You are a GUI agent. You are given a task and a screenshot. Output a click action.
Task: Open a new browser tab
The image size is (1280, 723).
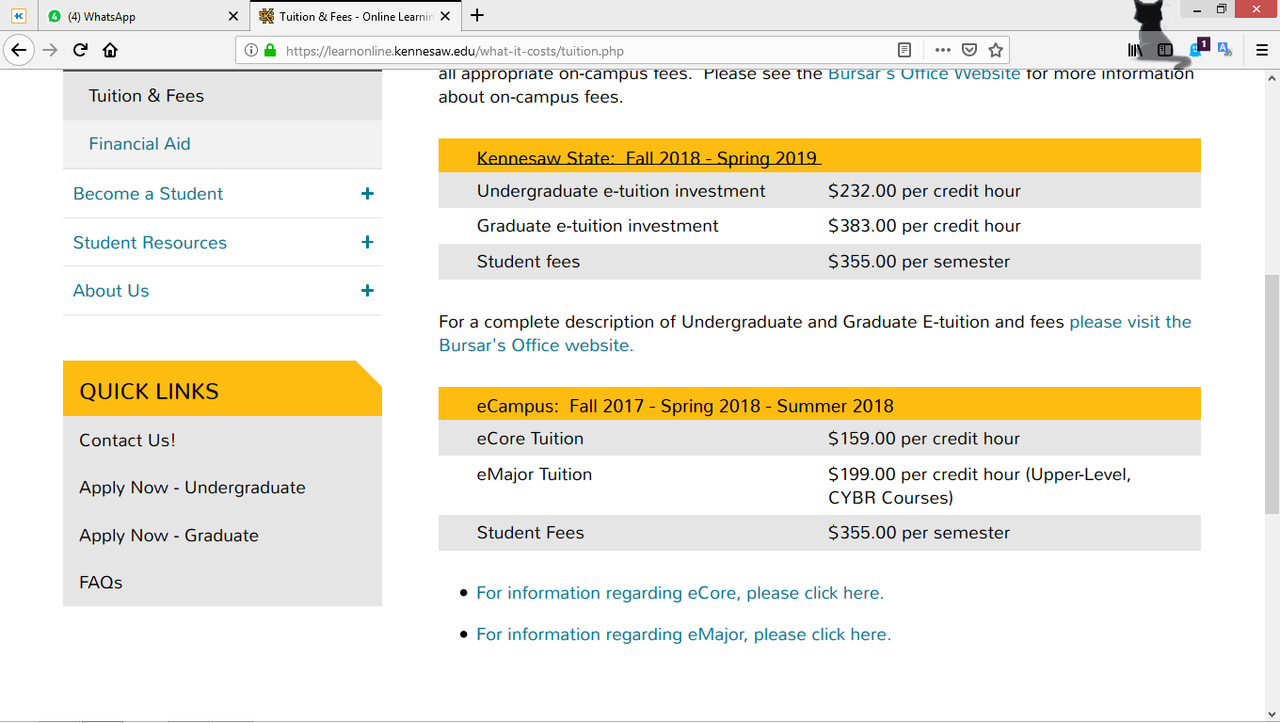click(x=477, y=15)
